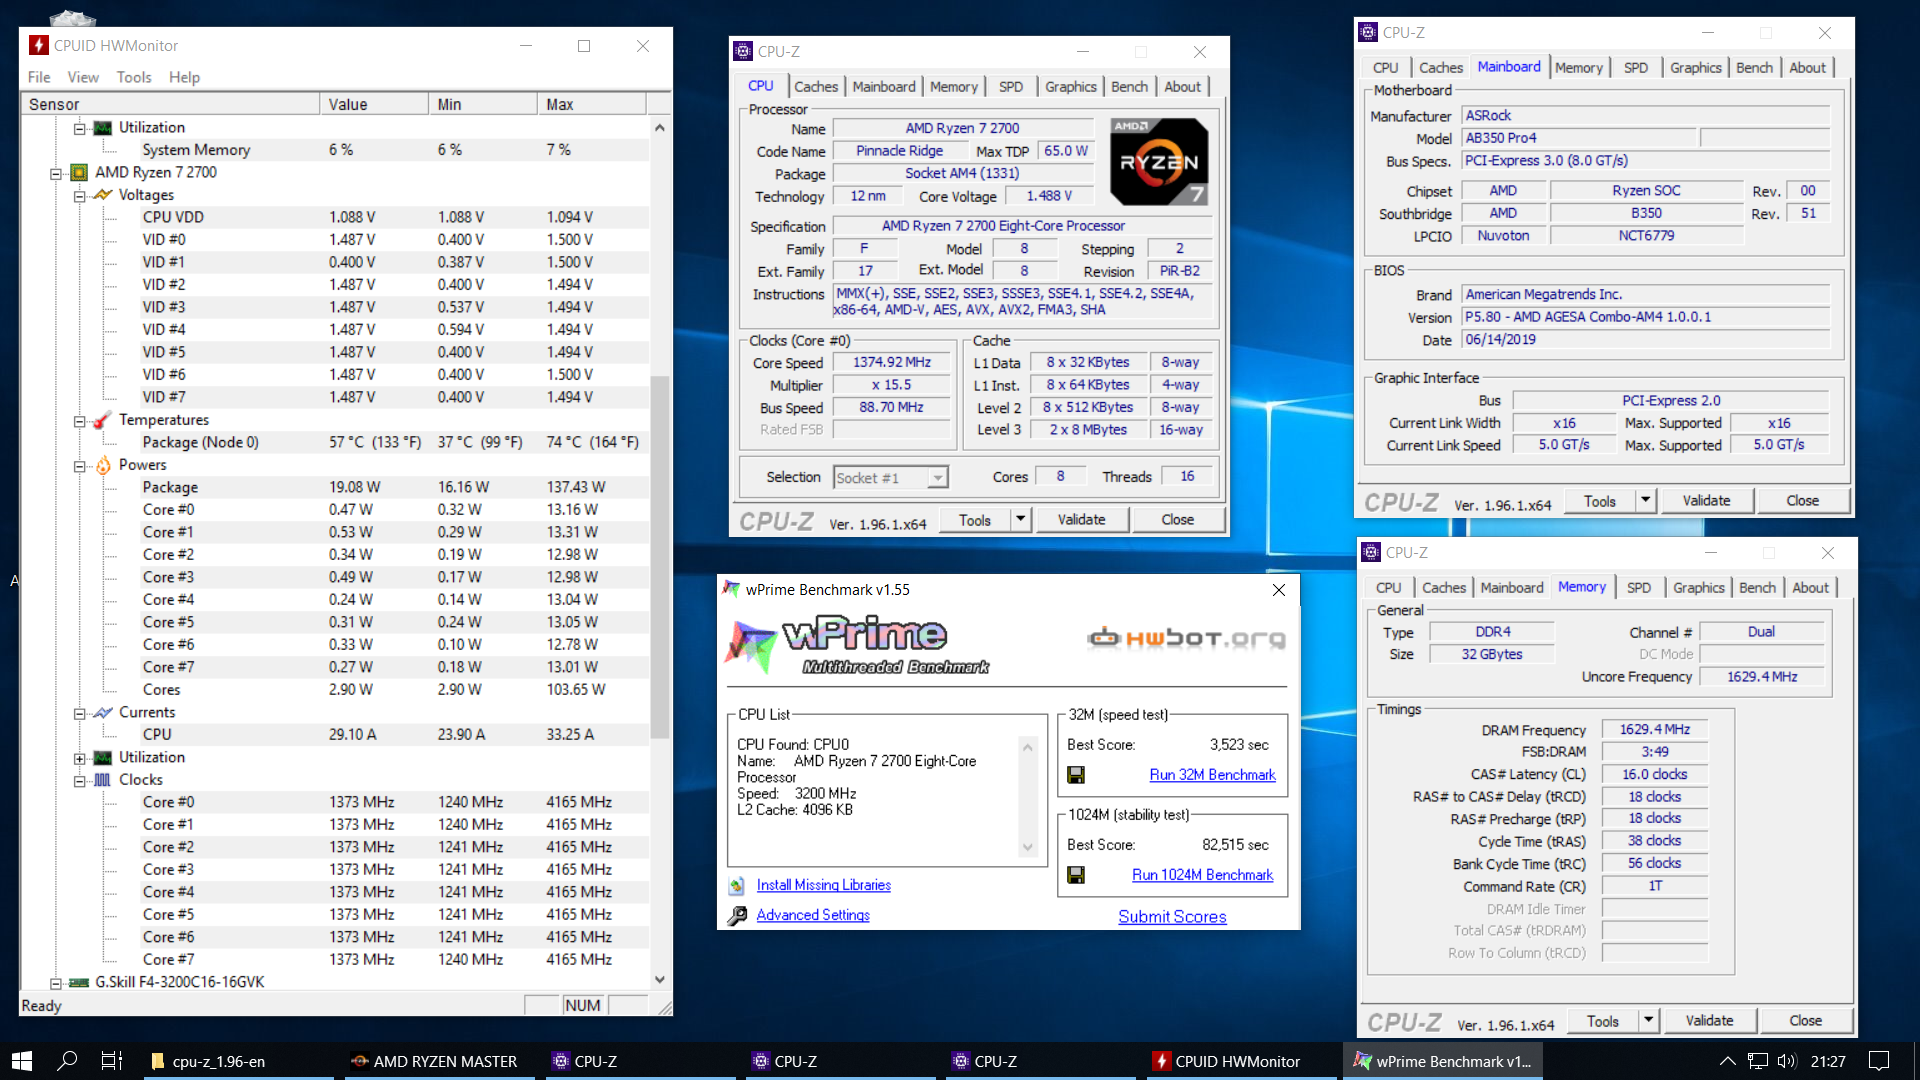Expand the lower Utilization tree node
This screenshot has height=1080, width=1920.
(x=79, y=758)
